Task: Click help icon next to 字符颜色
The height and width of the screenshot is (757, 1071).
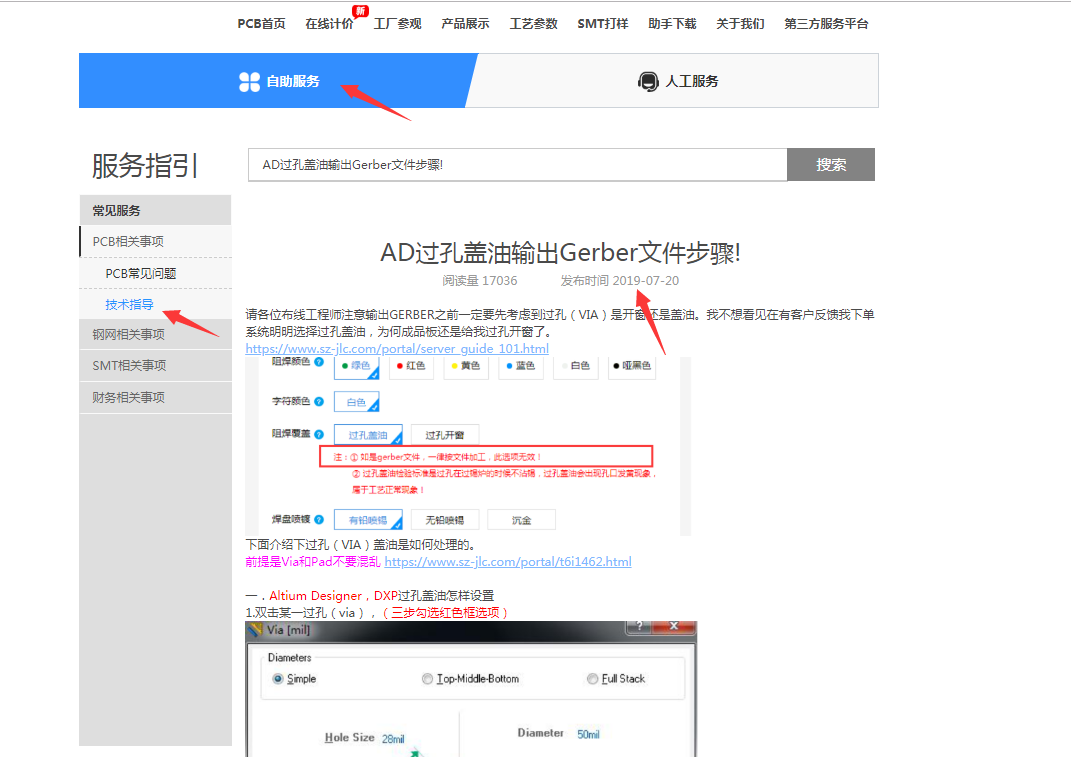Action: pos(319,401)
